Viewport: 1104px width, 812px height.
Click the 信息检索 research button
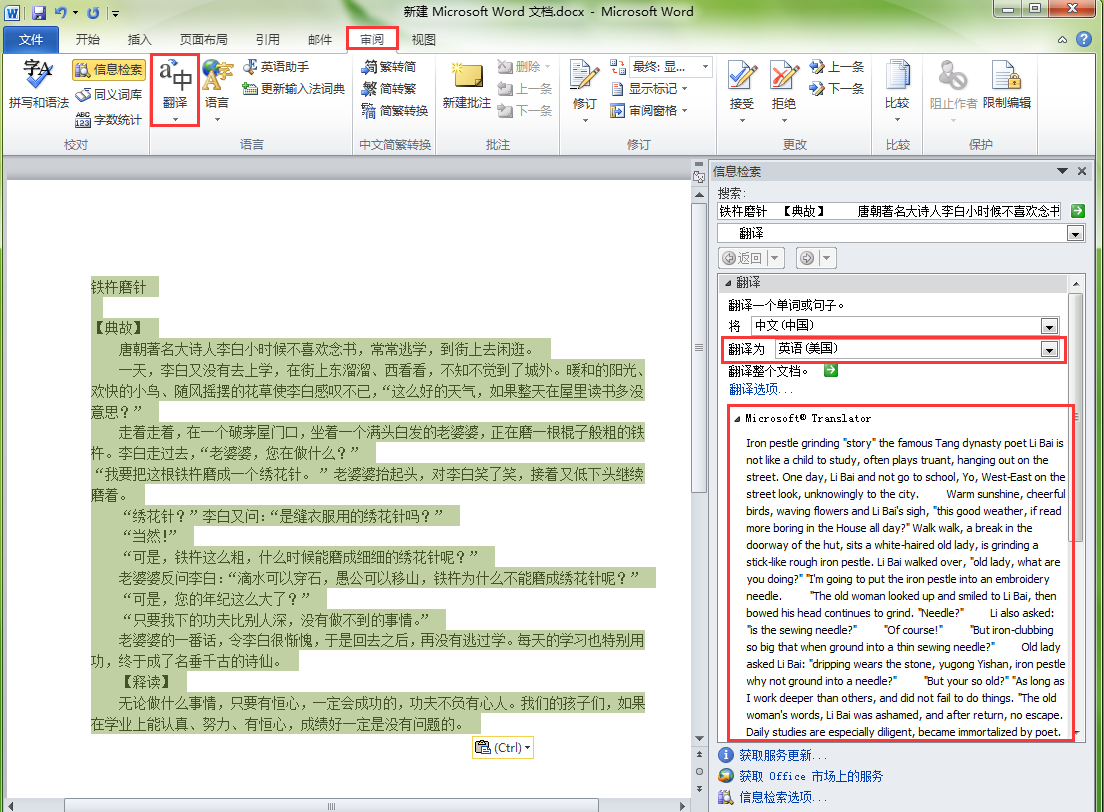coord(109,69)
